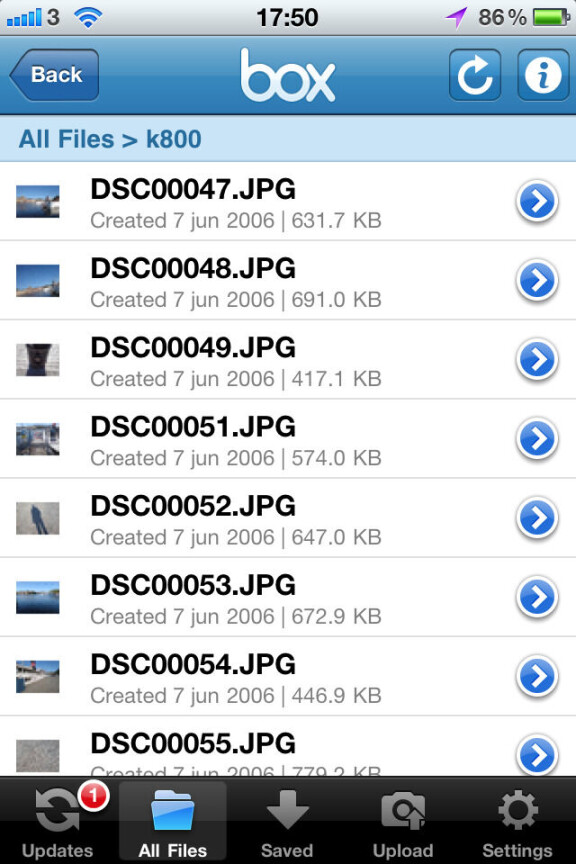Image resolution: width=576 pixels, height=864 pixels.
Task: Select the DSC00048.JPG thumbnail
Action: pyautogui.click(x=37, y=280)
